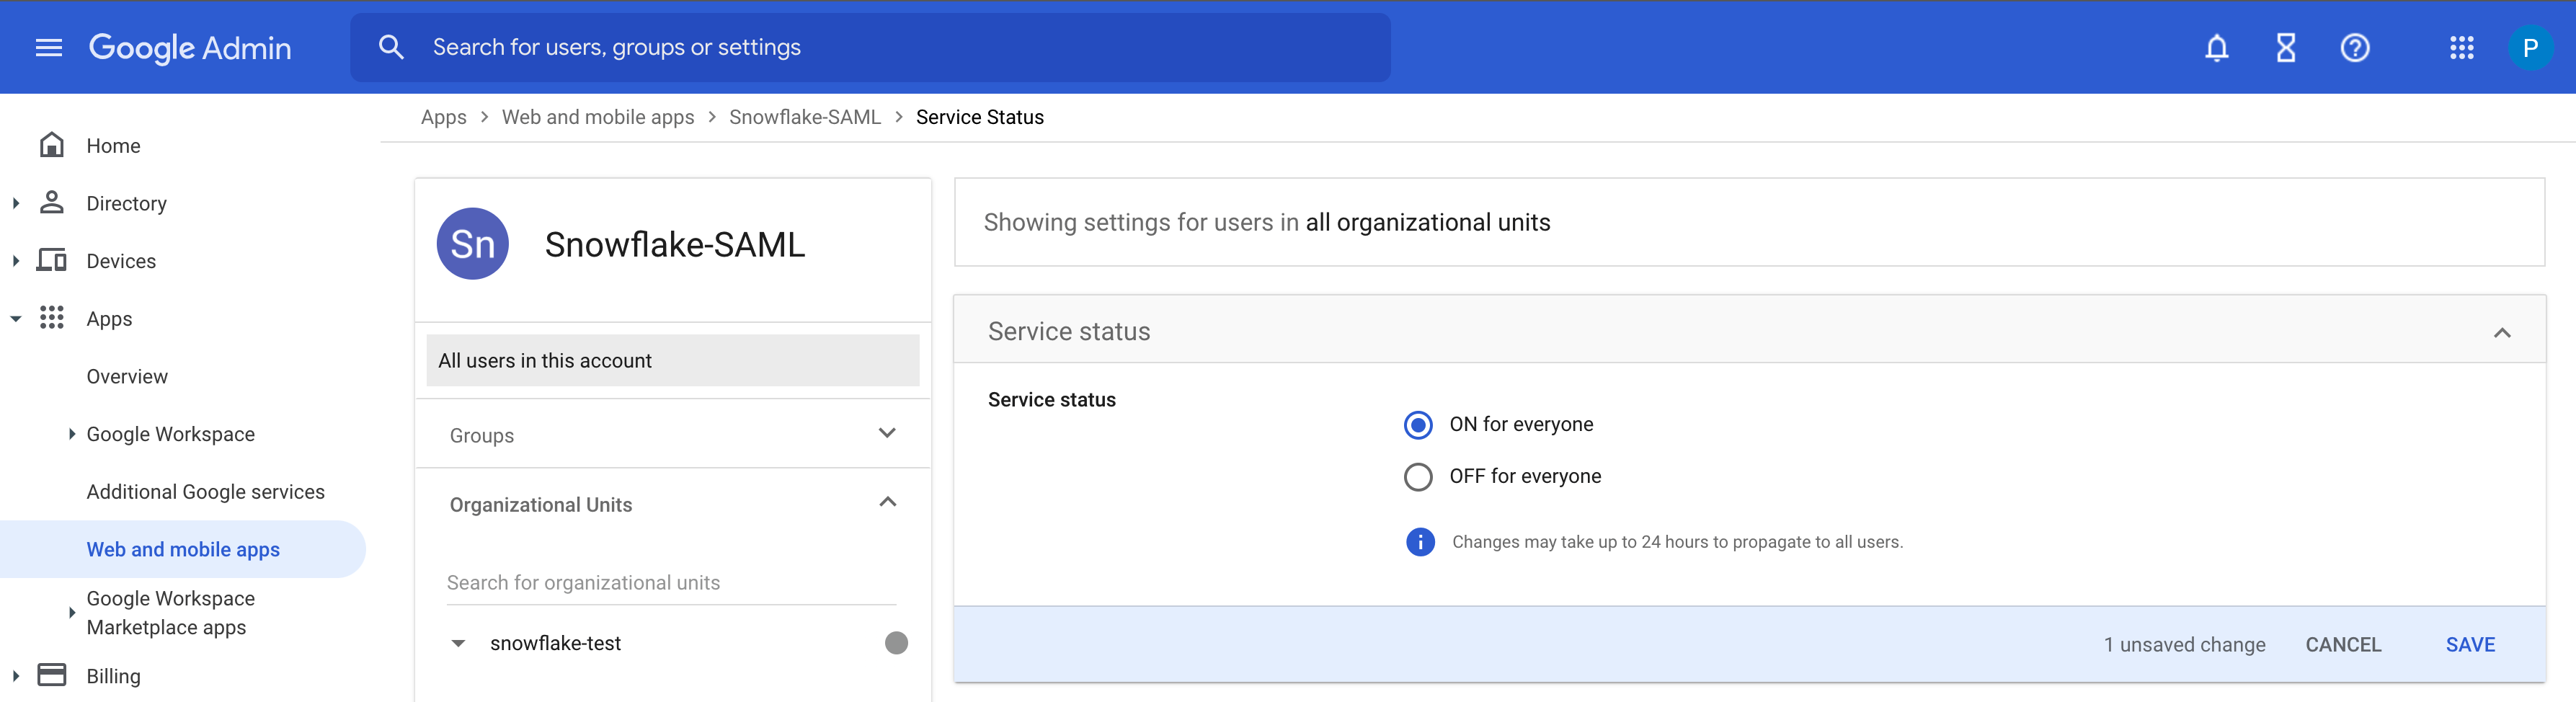Open pending tasks hourglass icon
The image size is (2576, 702).
[2286, 47]
